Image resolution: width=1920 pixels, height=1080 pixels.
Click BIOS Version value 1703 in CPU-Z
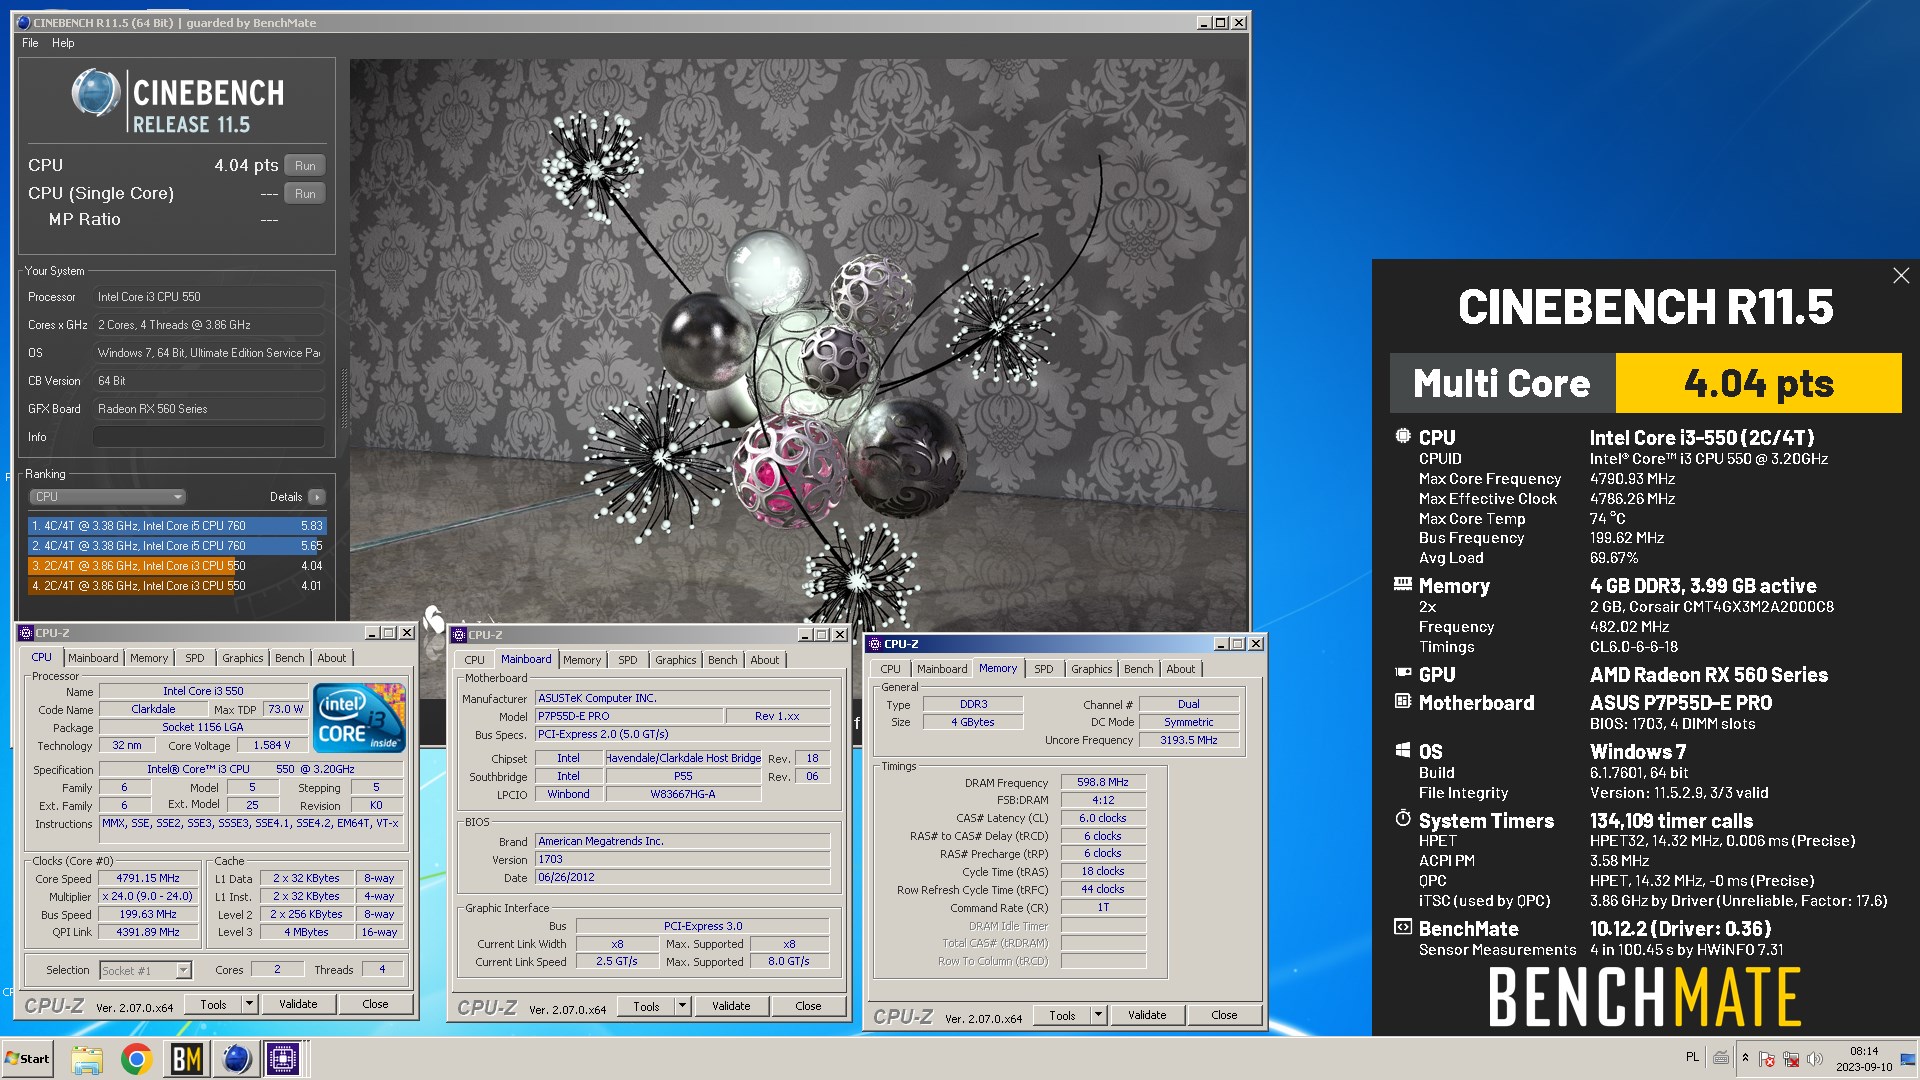[x=682, y=859]
